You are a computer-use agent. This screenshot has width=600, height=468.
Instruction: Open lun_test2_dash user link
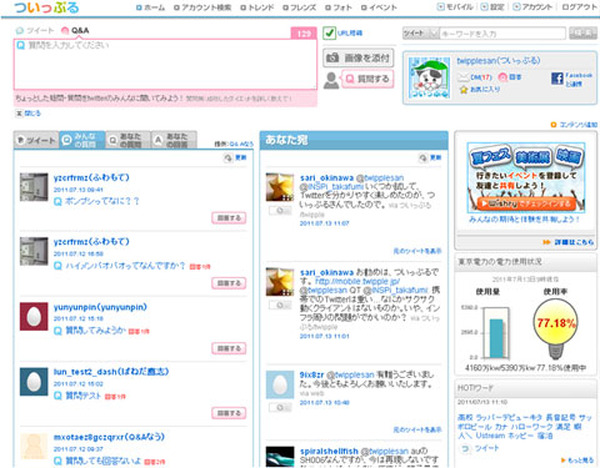111,371
